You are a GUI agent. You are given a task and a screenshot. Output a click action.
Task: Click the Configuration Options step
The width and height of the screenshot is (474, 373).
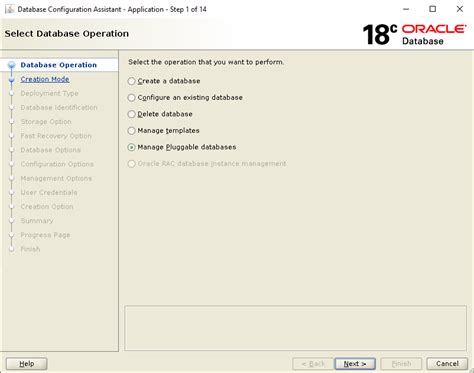(57, 164)
